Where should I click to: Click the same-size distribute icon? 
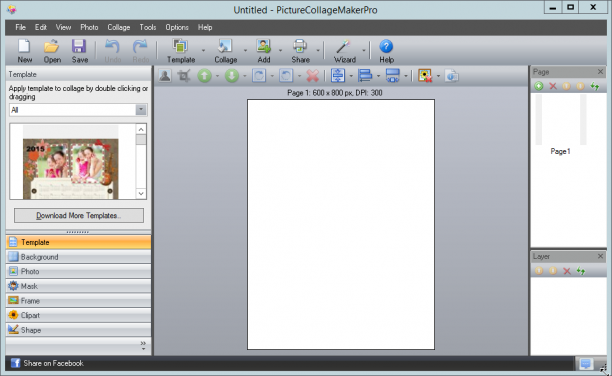click(x=392, y=75)
